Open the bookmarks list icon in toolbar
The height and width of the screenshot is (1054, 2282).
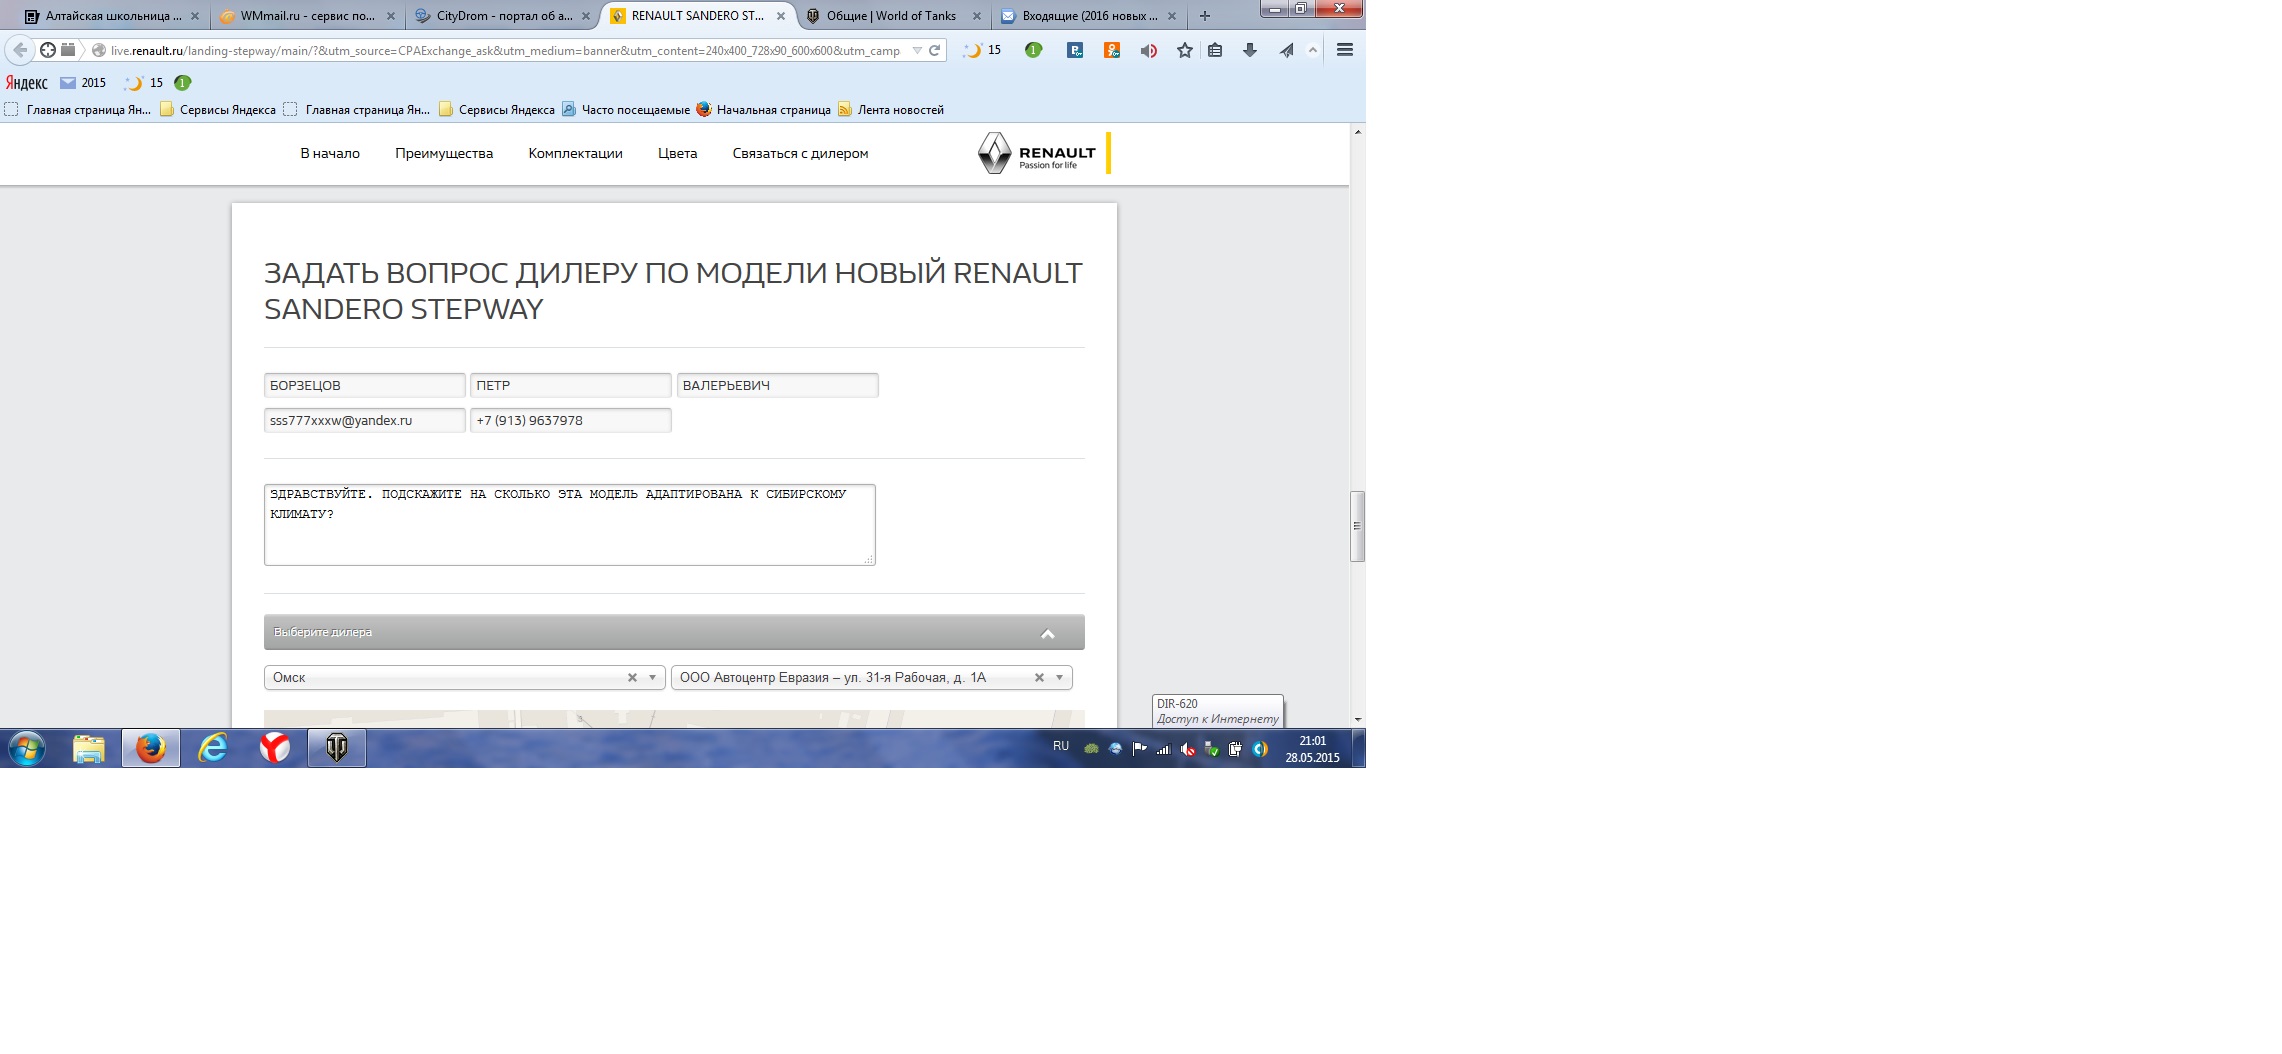[x=1215, y=50]
